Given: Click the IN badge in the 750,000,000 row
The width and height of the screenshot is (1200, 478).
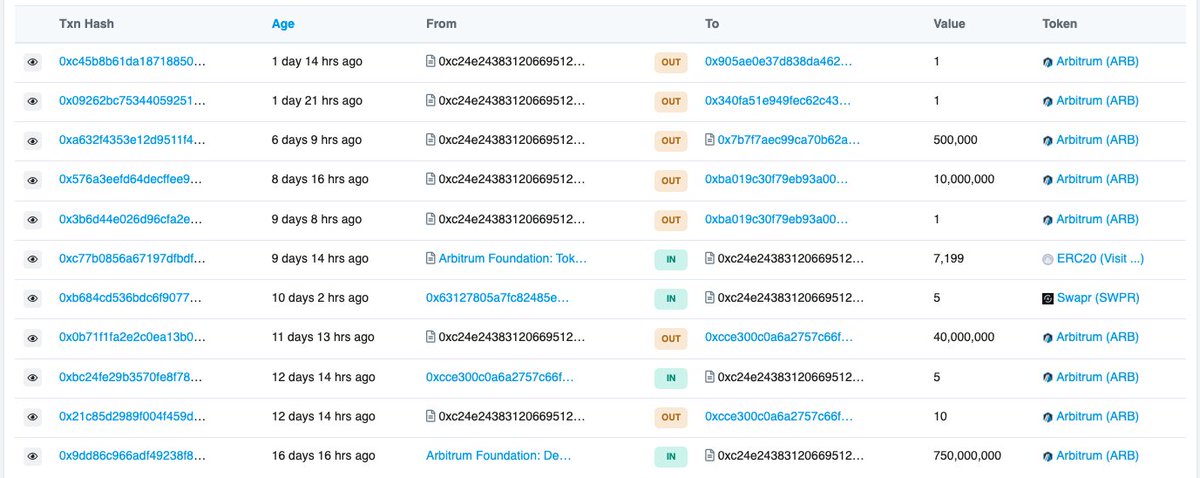Looking at the screenshot, I should tap(671, 456).
